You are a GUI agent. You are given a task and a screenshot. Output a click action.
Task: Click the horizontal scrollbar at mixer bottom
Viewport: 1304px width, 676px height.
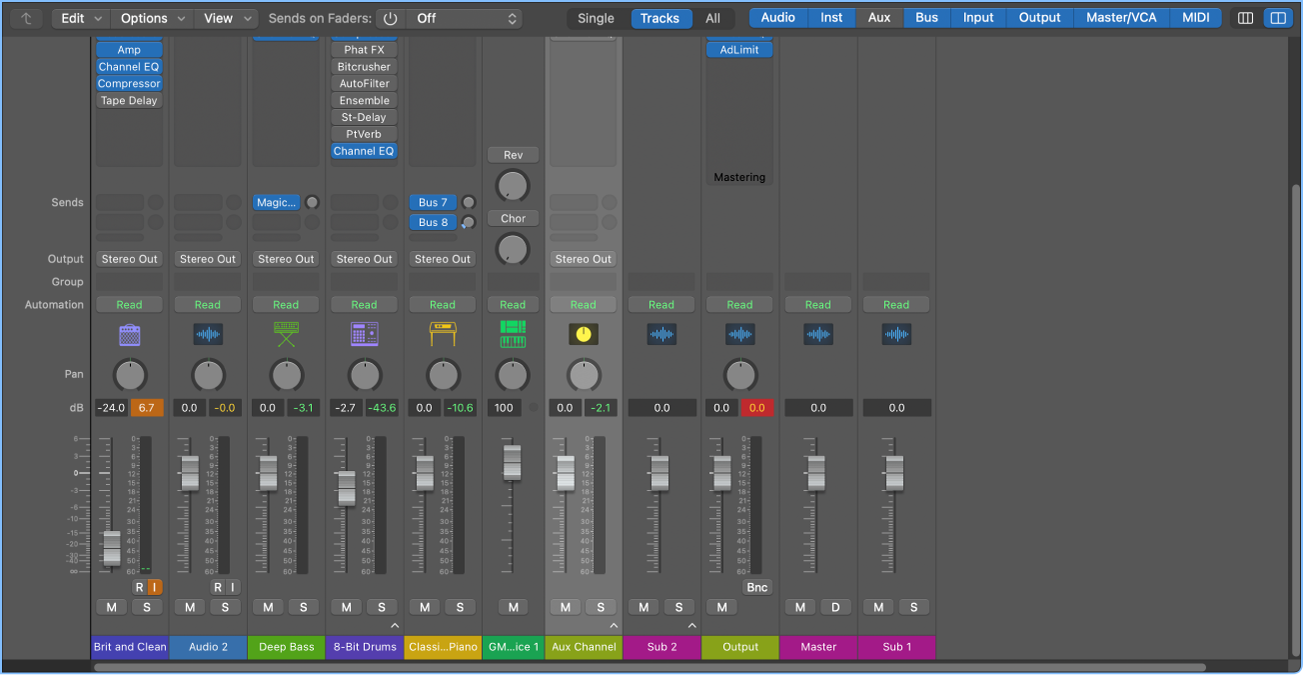click(x=650, y=667)
